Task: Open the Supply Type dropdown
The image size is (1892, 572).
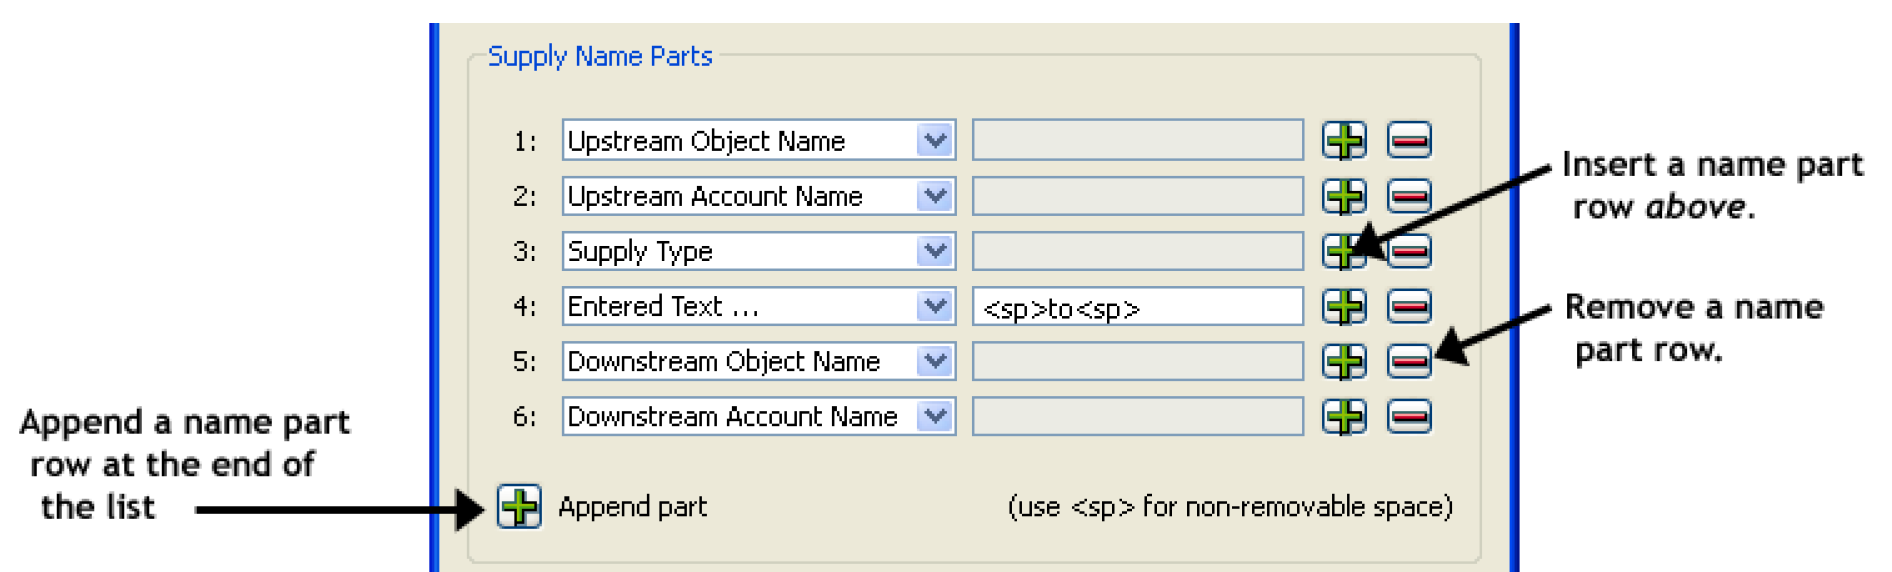Action: 935,251
